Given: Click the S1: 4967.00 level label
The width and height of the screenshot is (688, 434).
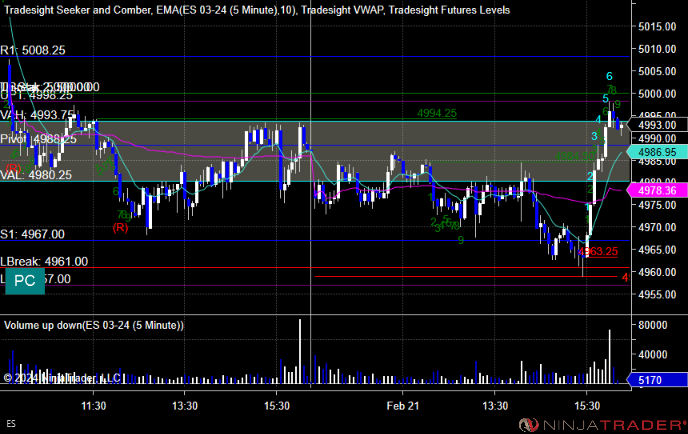Looking at the screenshot, I should pos(32,234).
